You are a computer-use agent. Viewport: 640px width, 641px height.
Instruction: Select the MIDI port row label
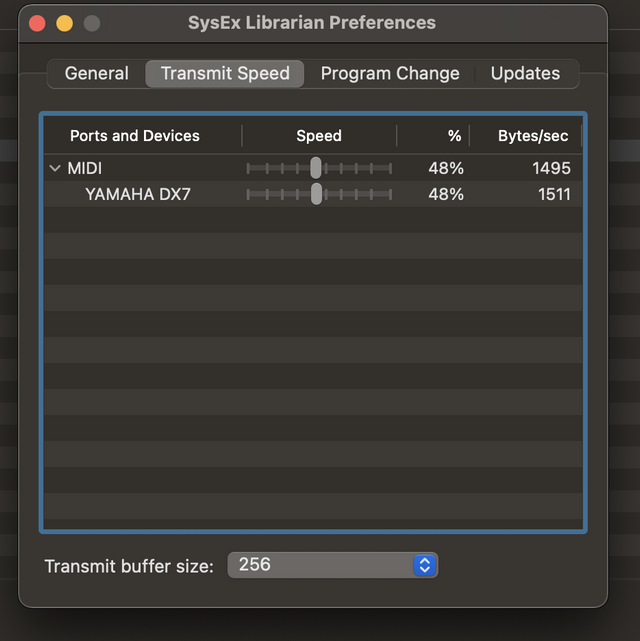[85, 169]
